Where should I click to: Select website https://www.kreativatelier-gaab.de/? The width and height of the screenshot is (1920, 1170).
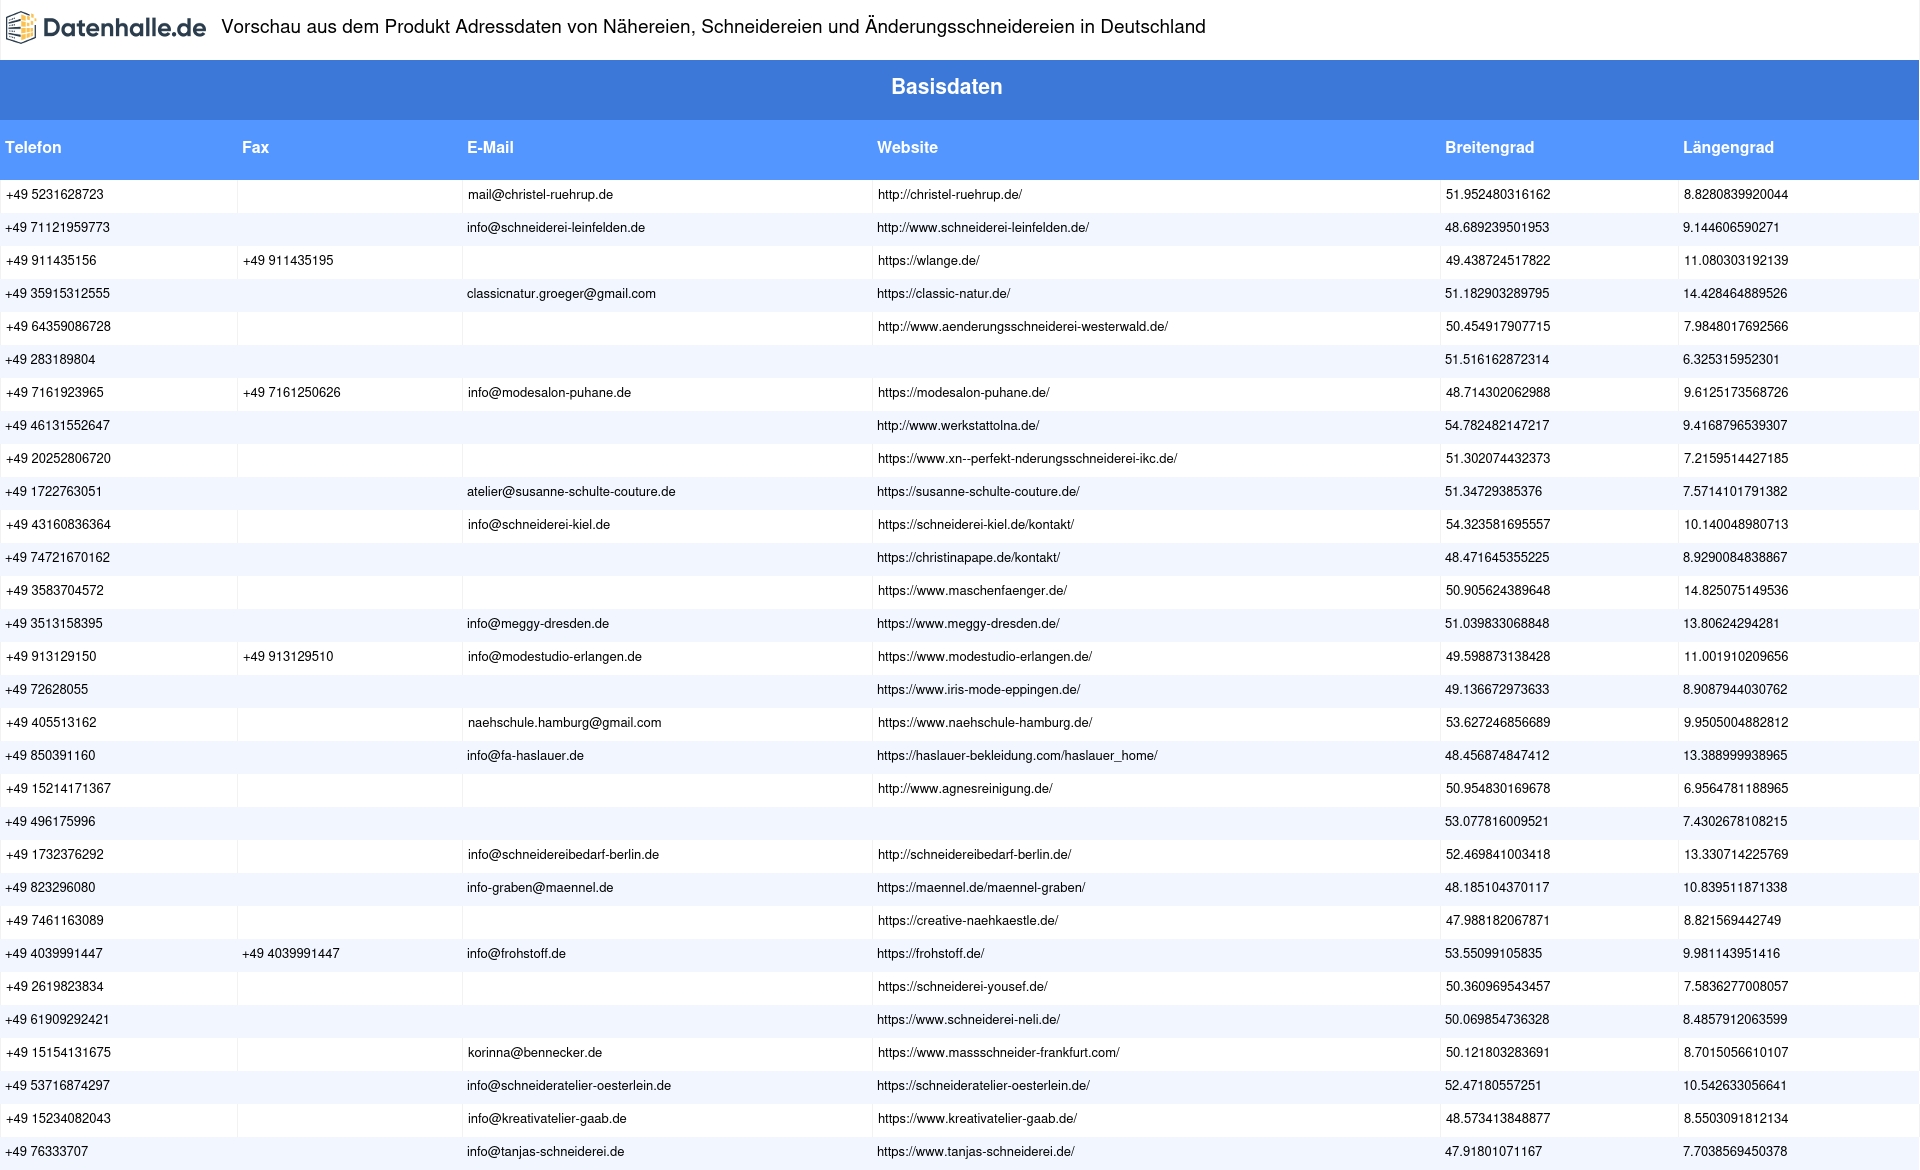(978, 1119)
